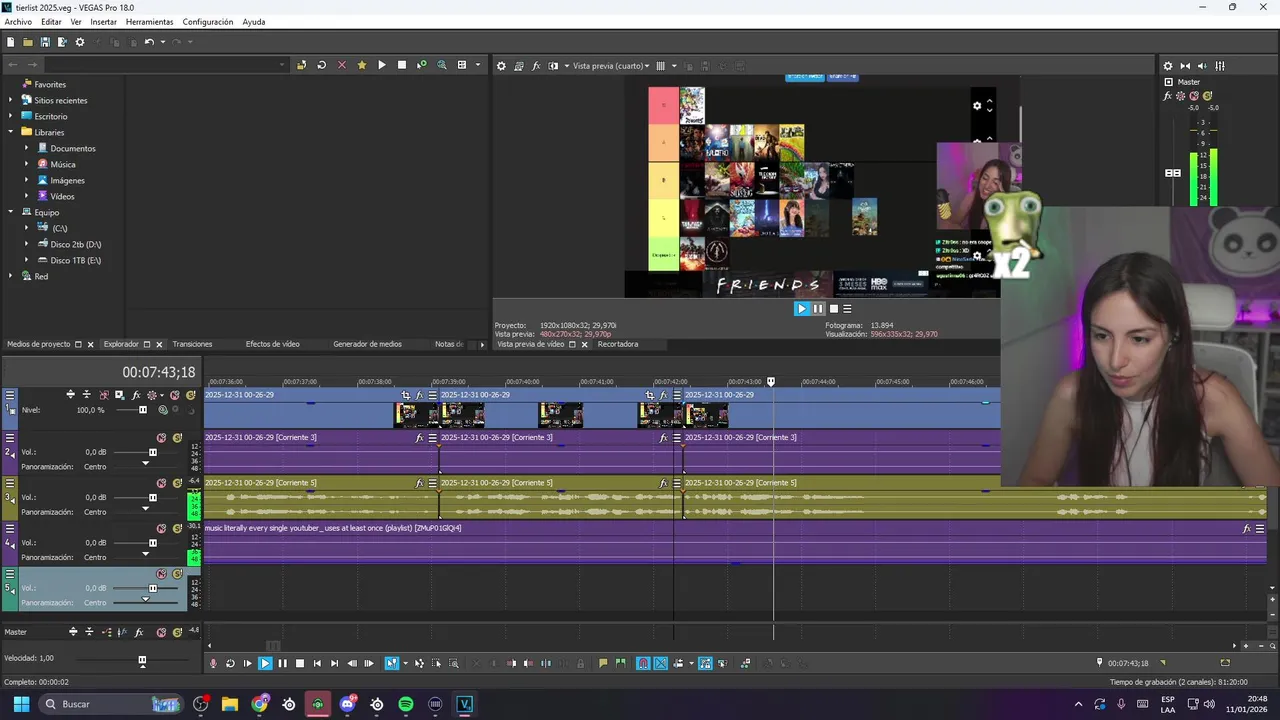Open Master bus settings gear
The width and height of the screenshot is (1280, 720).
(1167, 66)
